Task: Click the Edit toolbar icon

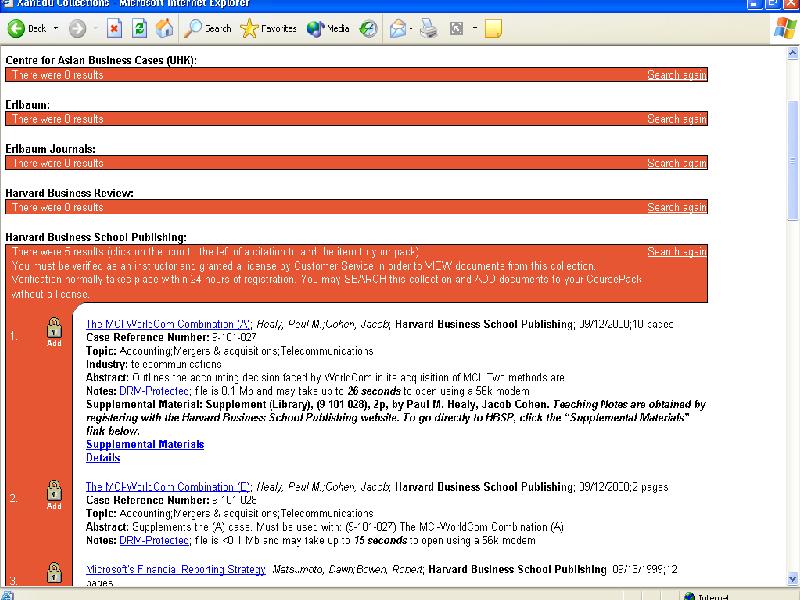Action: [456, 29]
